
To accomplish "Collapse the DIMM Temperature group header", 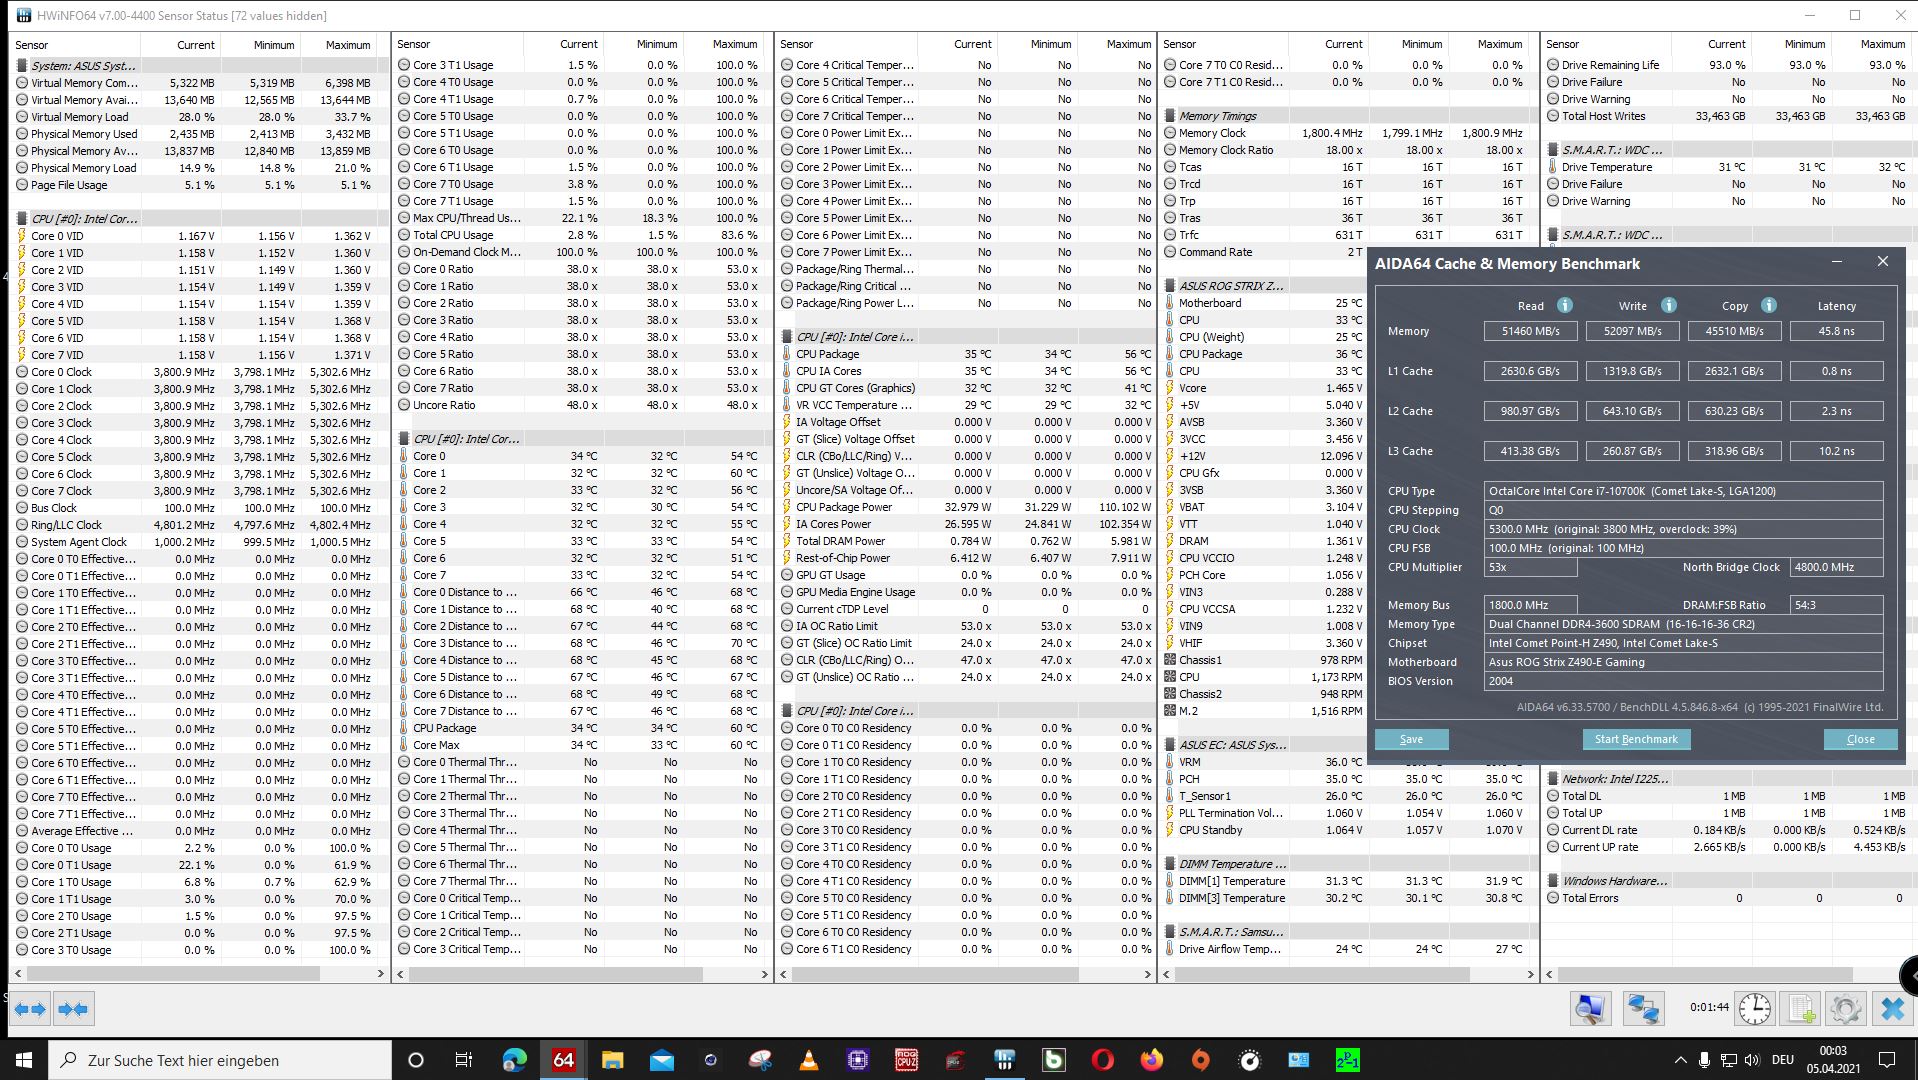I will point(1232,864).
